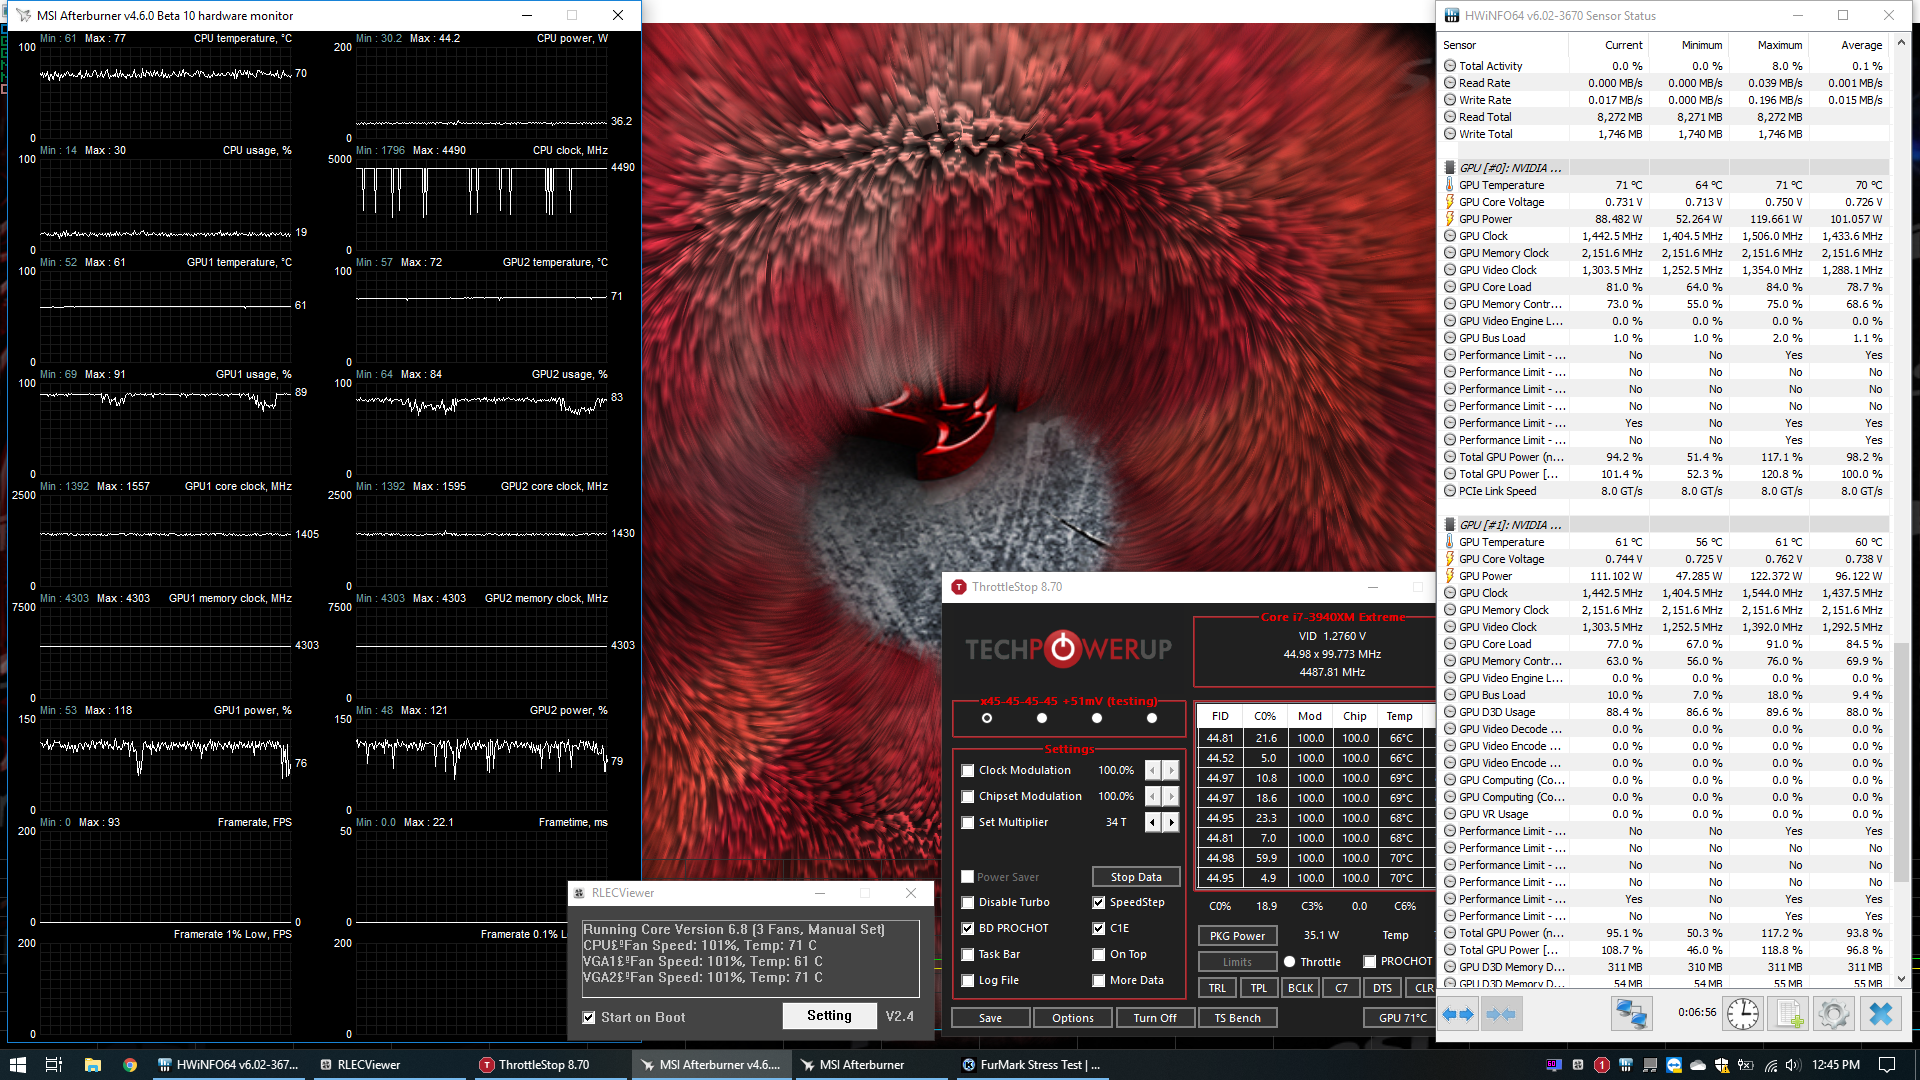Decrease Clock Modulation with left arrow
The width and height of the screenshot is (1920, 1080).
click(x=1153, y=770)
